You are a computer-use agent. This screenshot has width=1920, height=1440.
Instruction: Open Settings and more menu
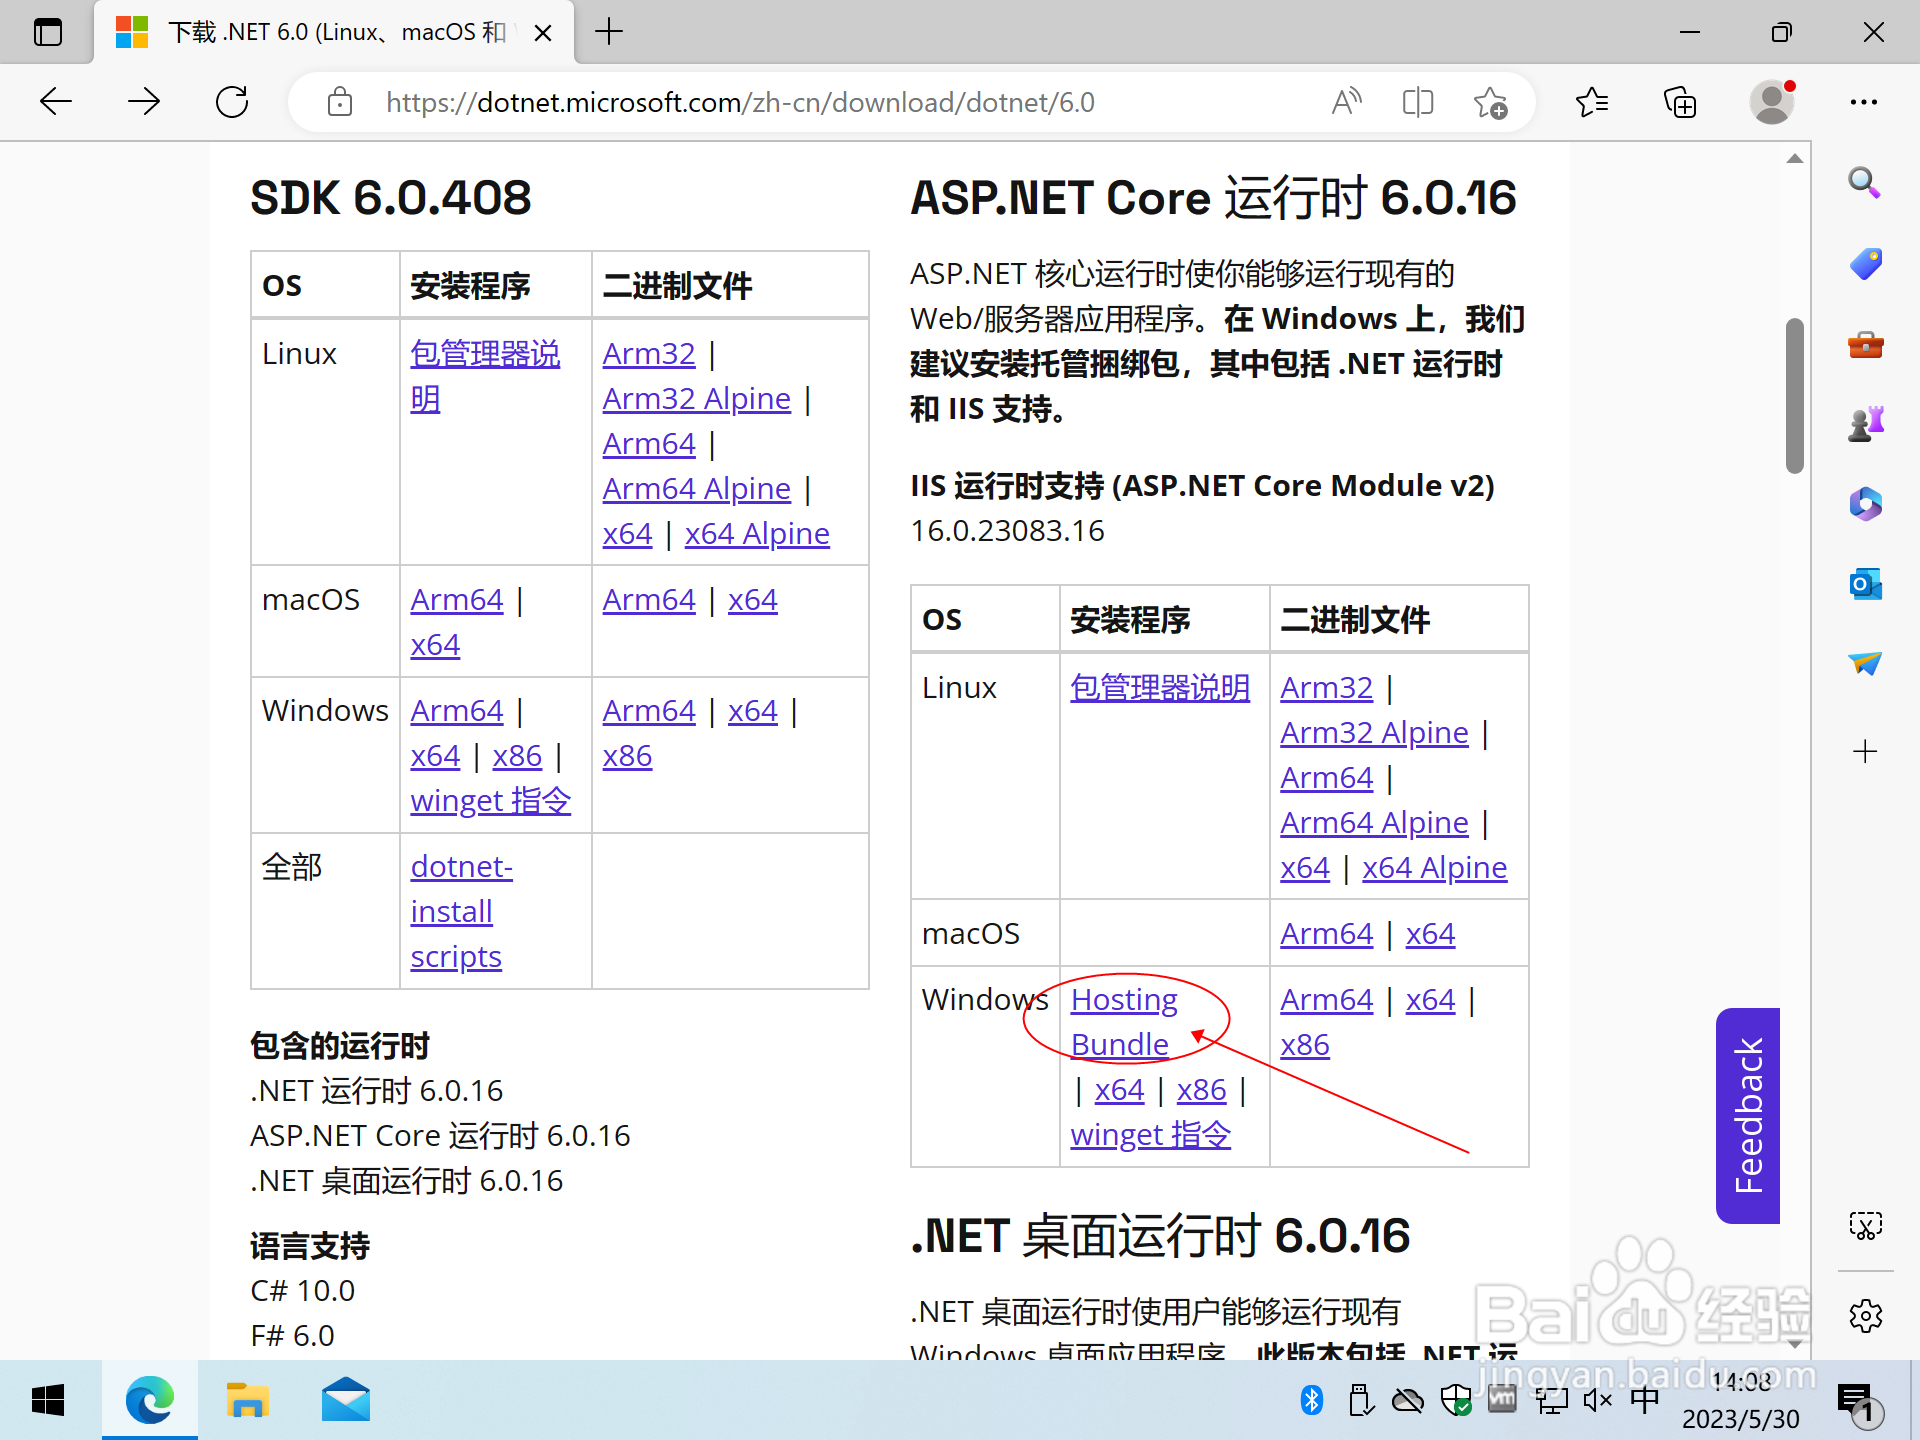click(1864, 102)
